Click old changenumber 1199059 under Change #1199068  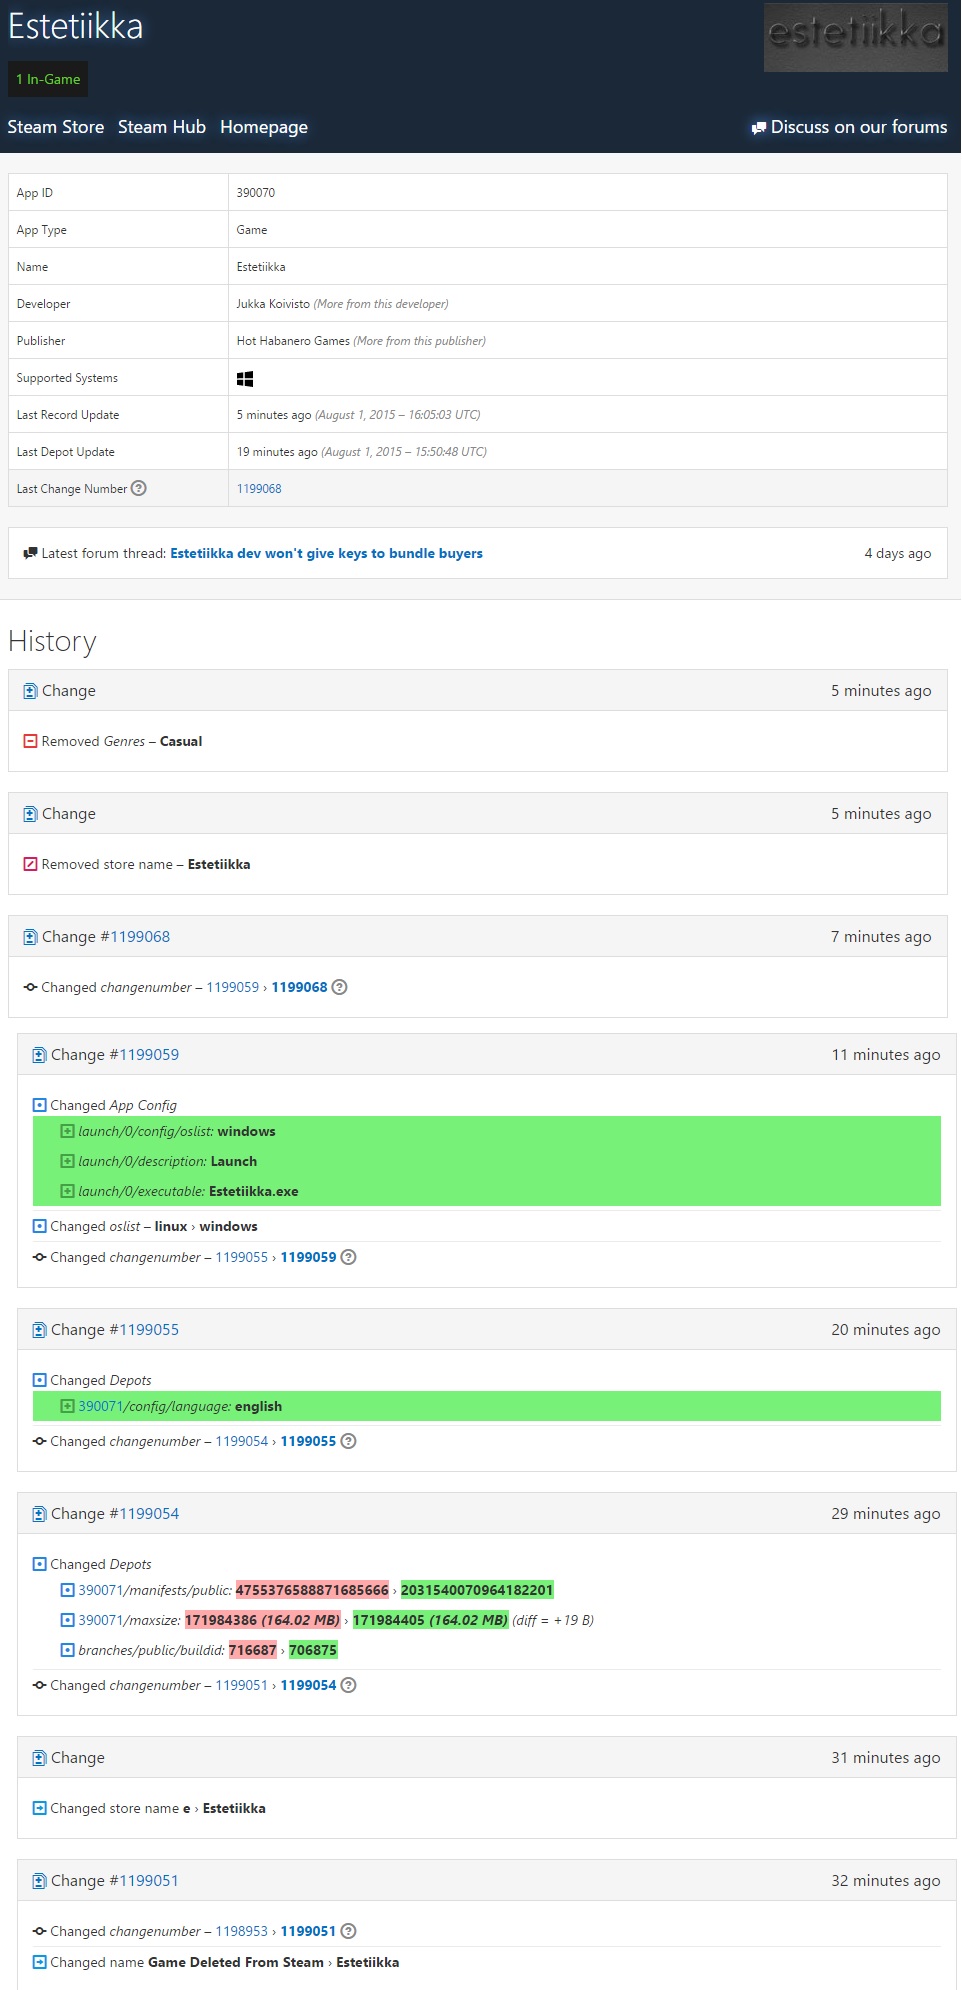232,987
